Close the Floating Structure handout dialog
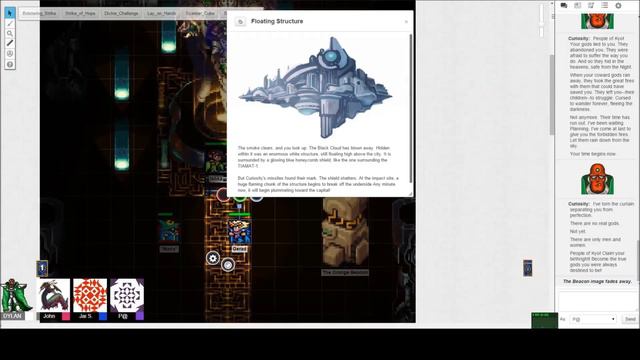640x360 pixels. [x=406, y=22]
